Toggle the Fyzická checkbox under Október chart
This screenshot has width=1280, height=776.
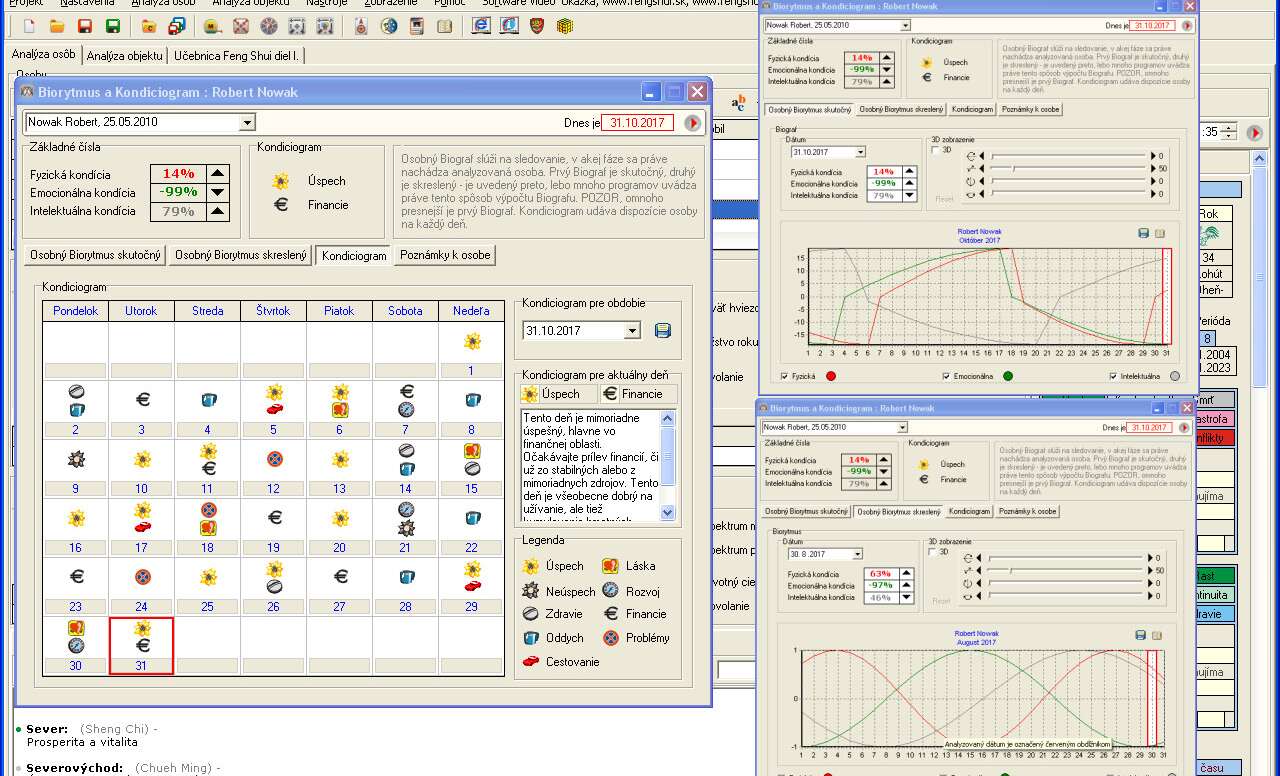click(x=784, y=377)
